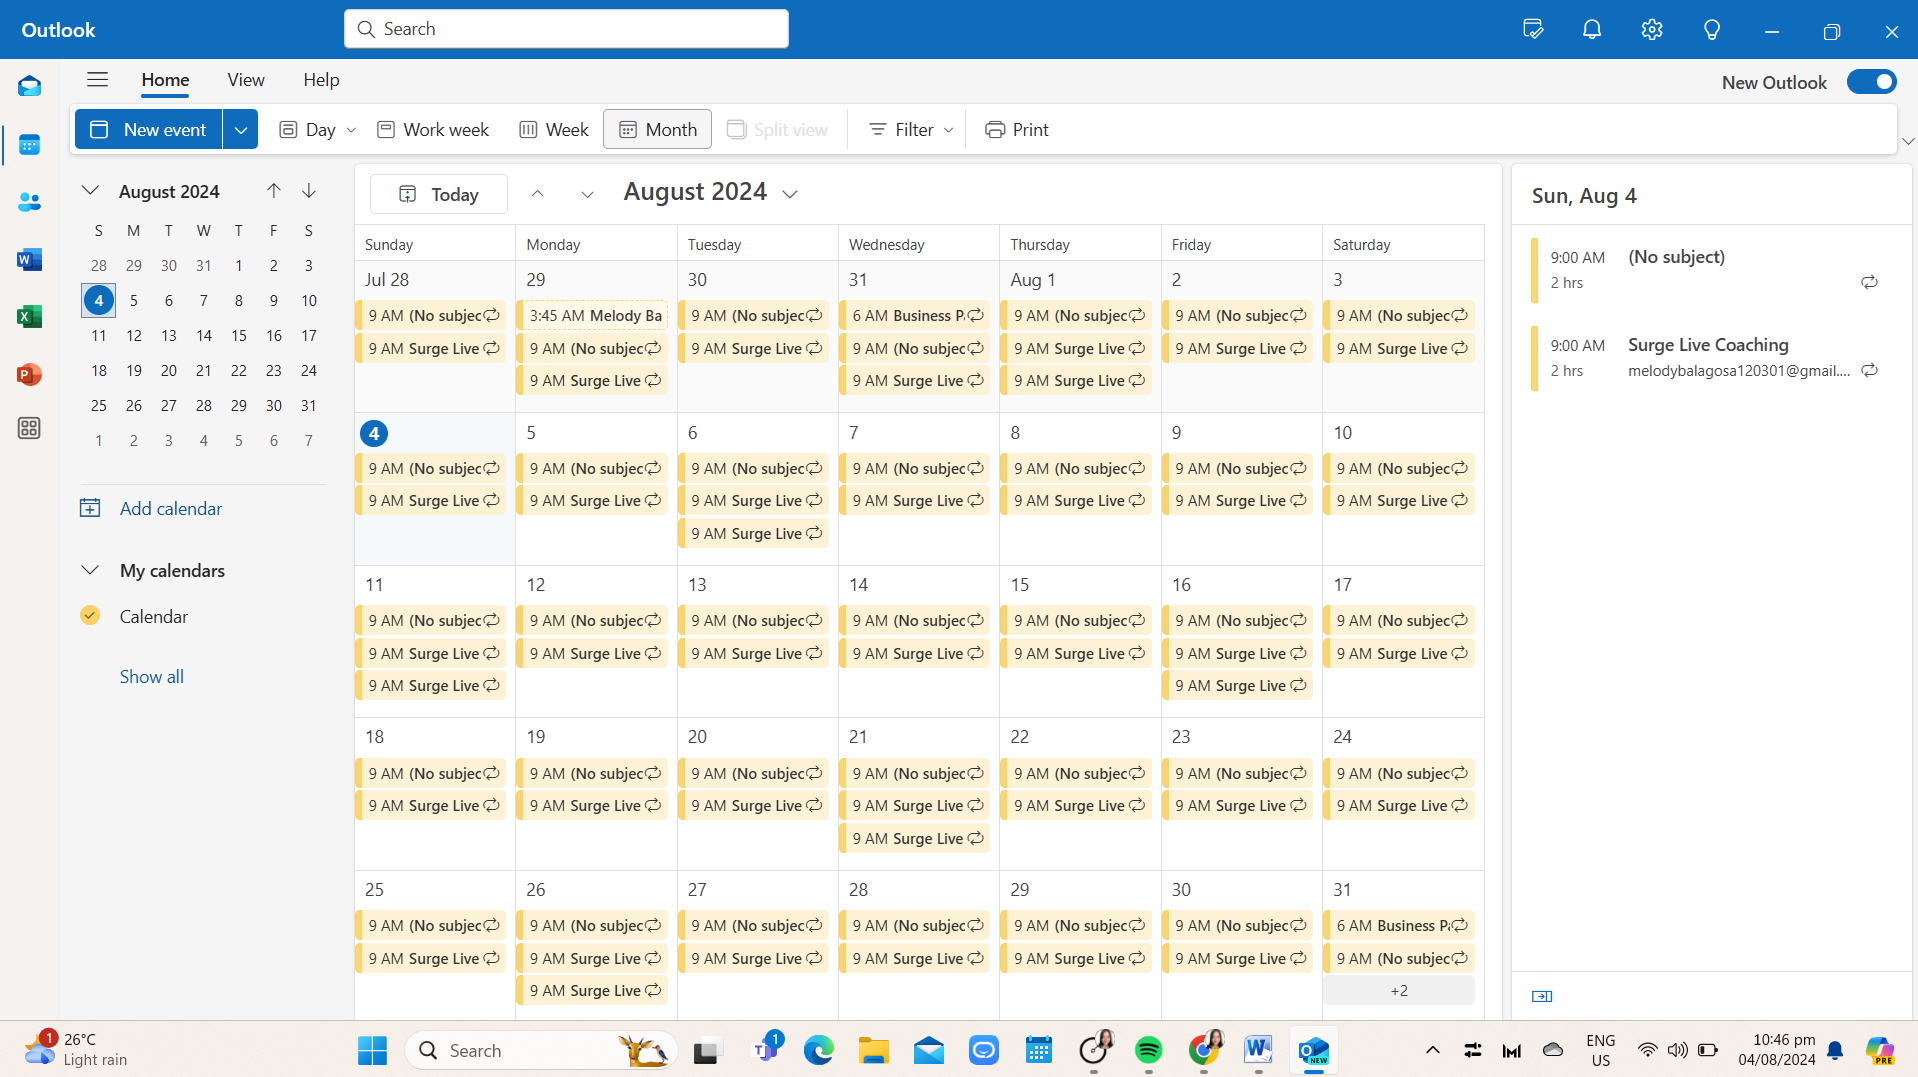The height and width of the screenshot is (1077, 1918).
Task: Switch to Work week view
Action: point(433,130)
